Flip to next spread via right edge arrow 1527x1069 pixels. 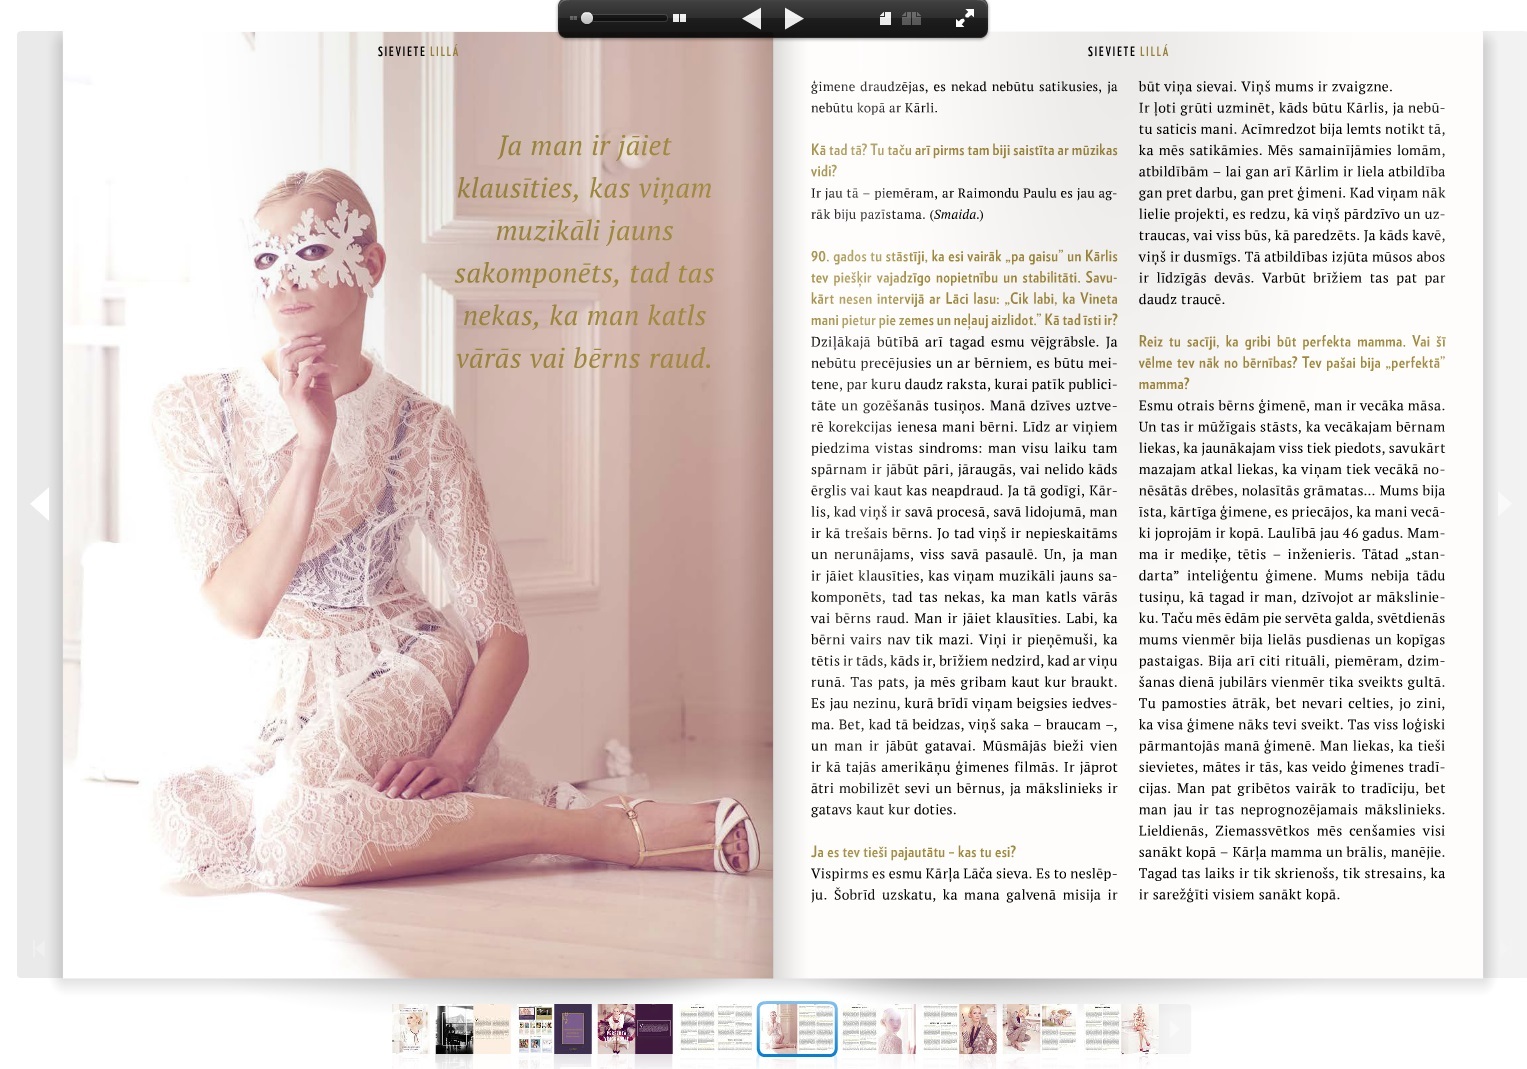[x=1503, y=503]
